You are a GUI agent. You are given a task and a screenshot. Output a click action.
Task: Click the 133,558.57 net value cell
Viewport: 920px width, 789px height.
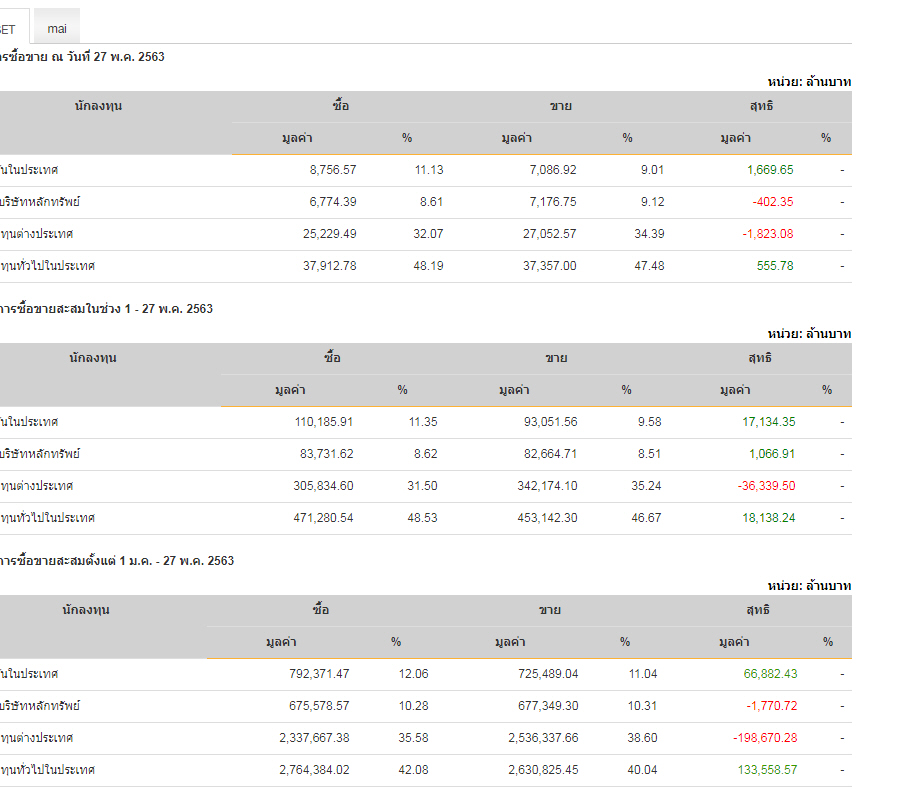pyautogui.click(x=765, y=770)
